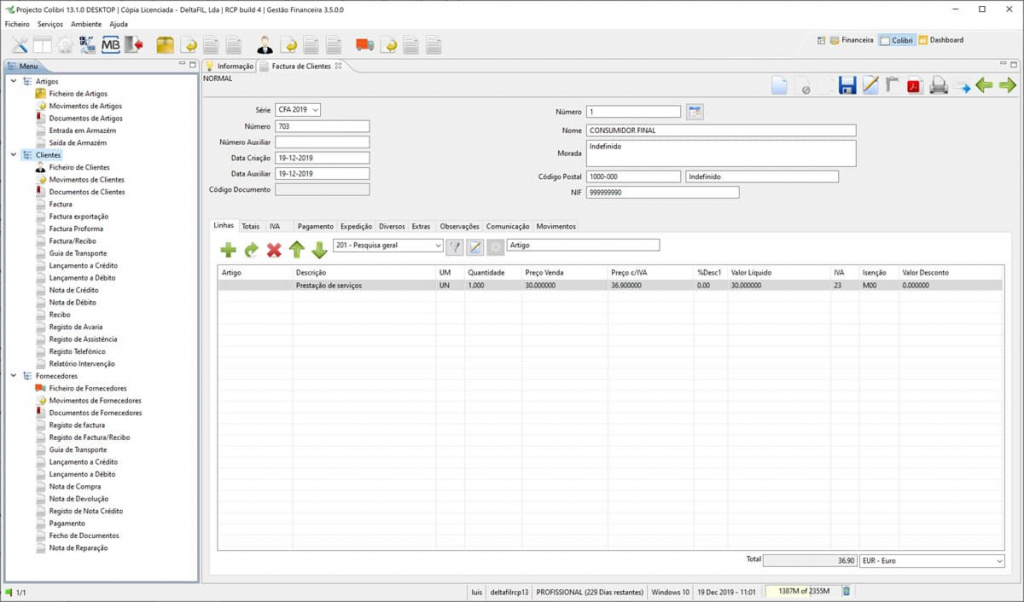Screen dimensions: 1024x602
Task: Go to previous record with left arrow
Action: (x=984, y=86)
